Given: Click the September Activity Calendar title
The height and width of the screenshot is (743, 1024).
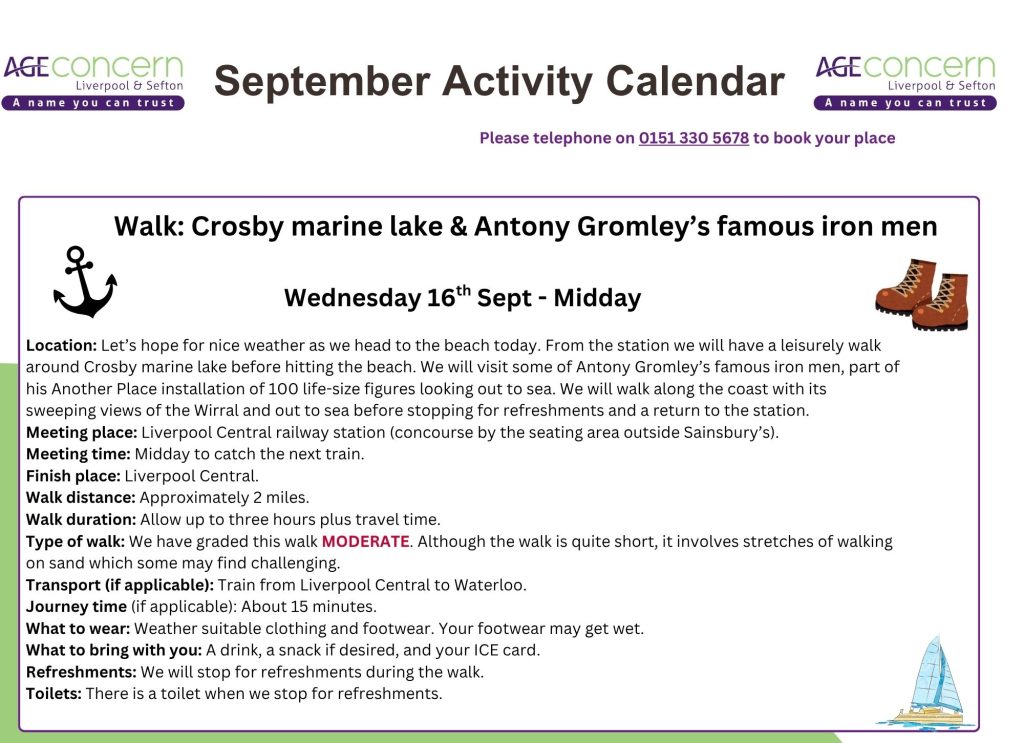Looking at the screenshot, I should click(499, 82).
